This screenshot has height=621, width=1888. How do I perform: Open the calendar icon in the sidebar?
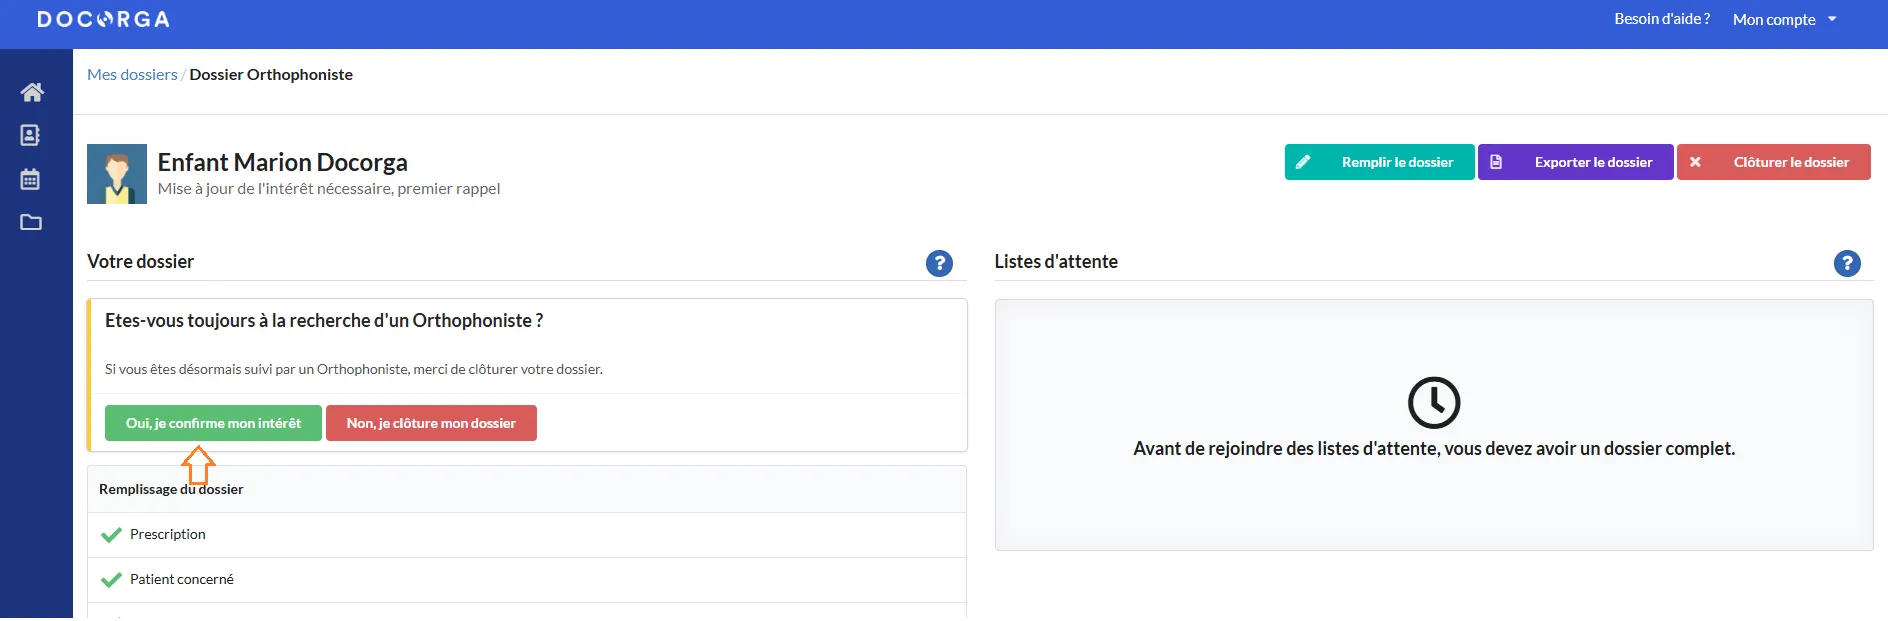(31, 179)
